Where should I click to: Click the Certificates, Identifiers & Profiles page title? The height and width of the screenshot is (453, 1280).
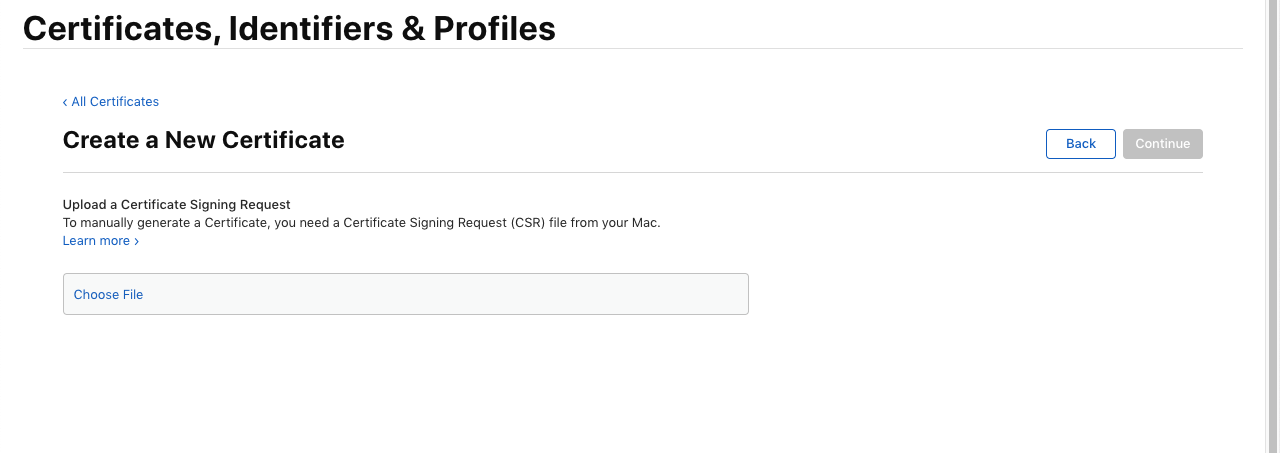click(289, 29)
